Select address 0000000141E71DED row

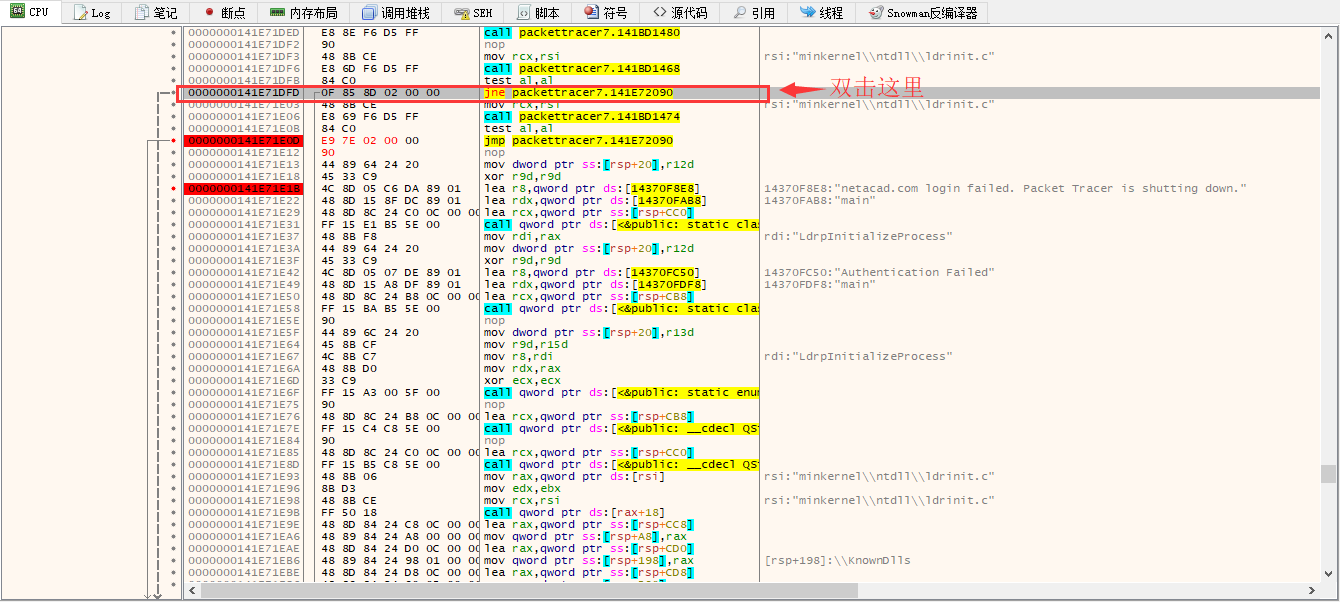(244, 32)
